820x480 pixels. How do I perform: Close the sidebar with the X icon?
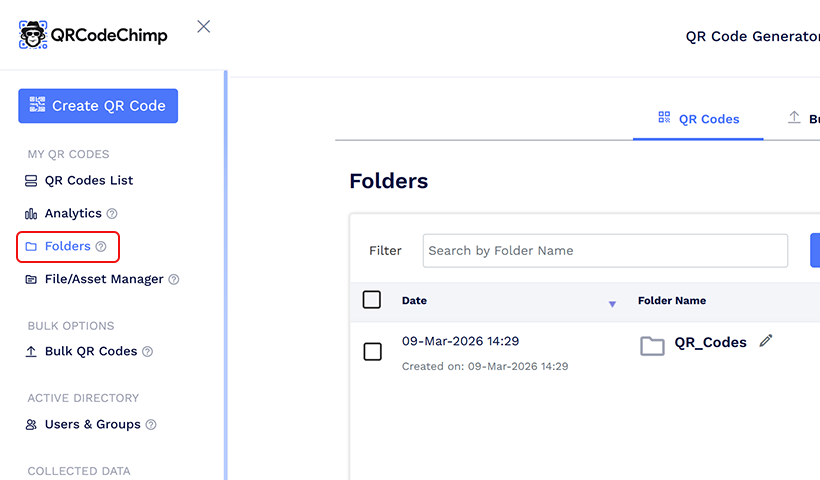tap(204, 27)
